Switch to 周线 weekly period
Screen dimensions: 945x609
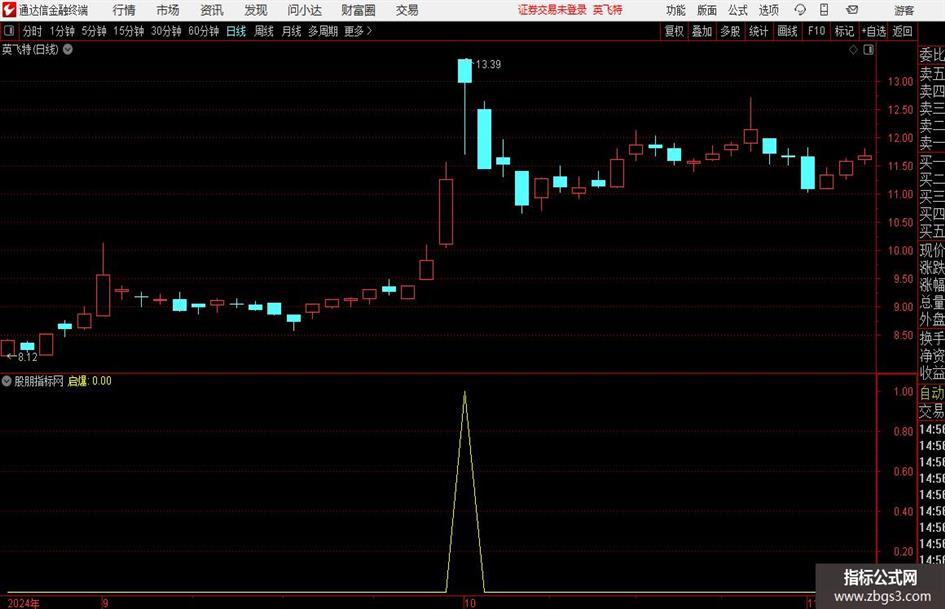tap(264, 31)
